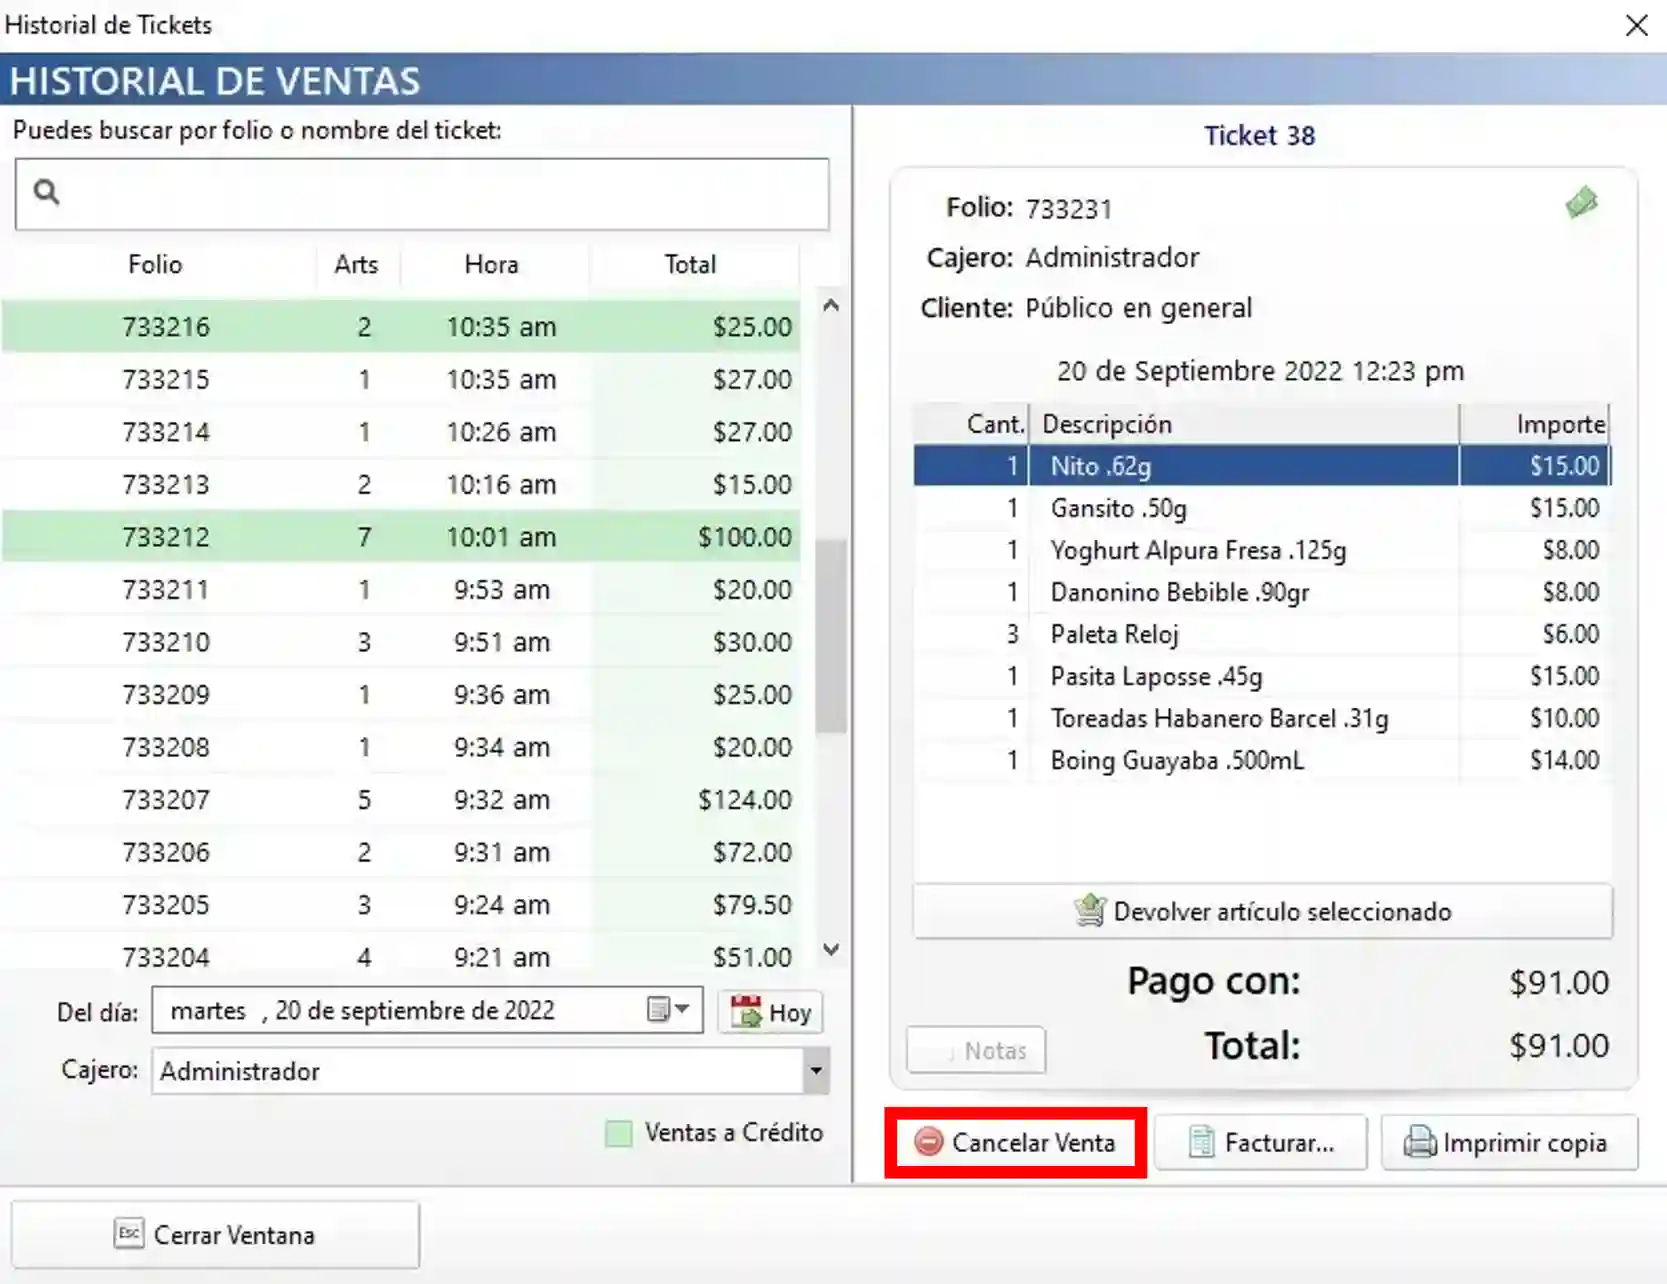The width and height of the screenshot is (1667, 1284).
Task: Click the basket icon on Devolver artículo
Action: click(x=1089, y=910)
